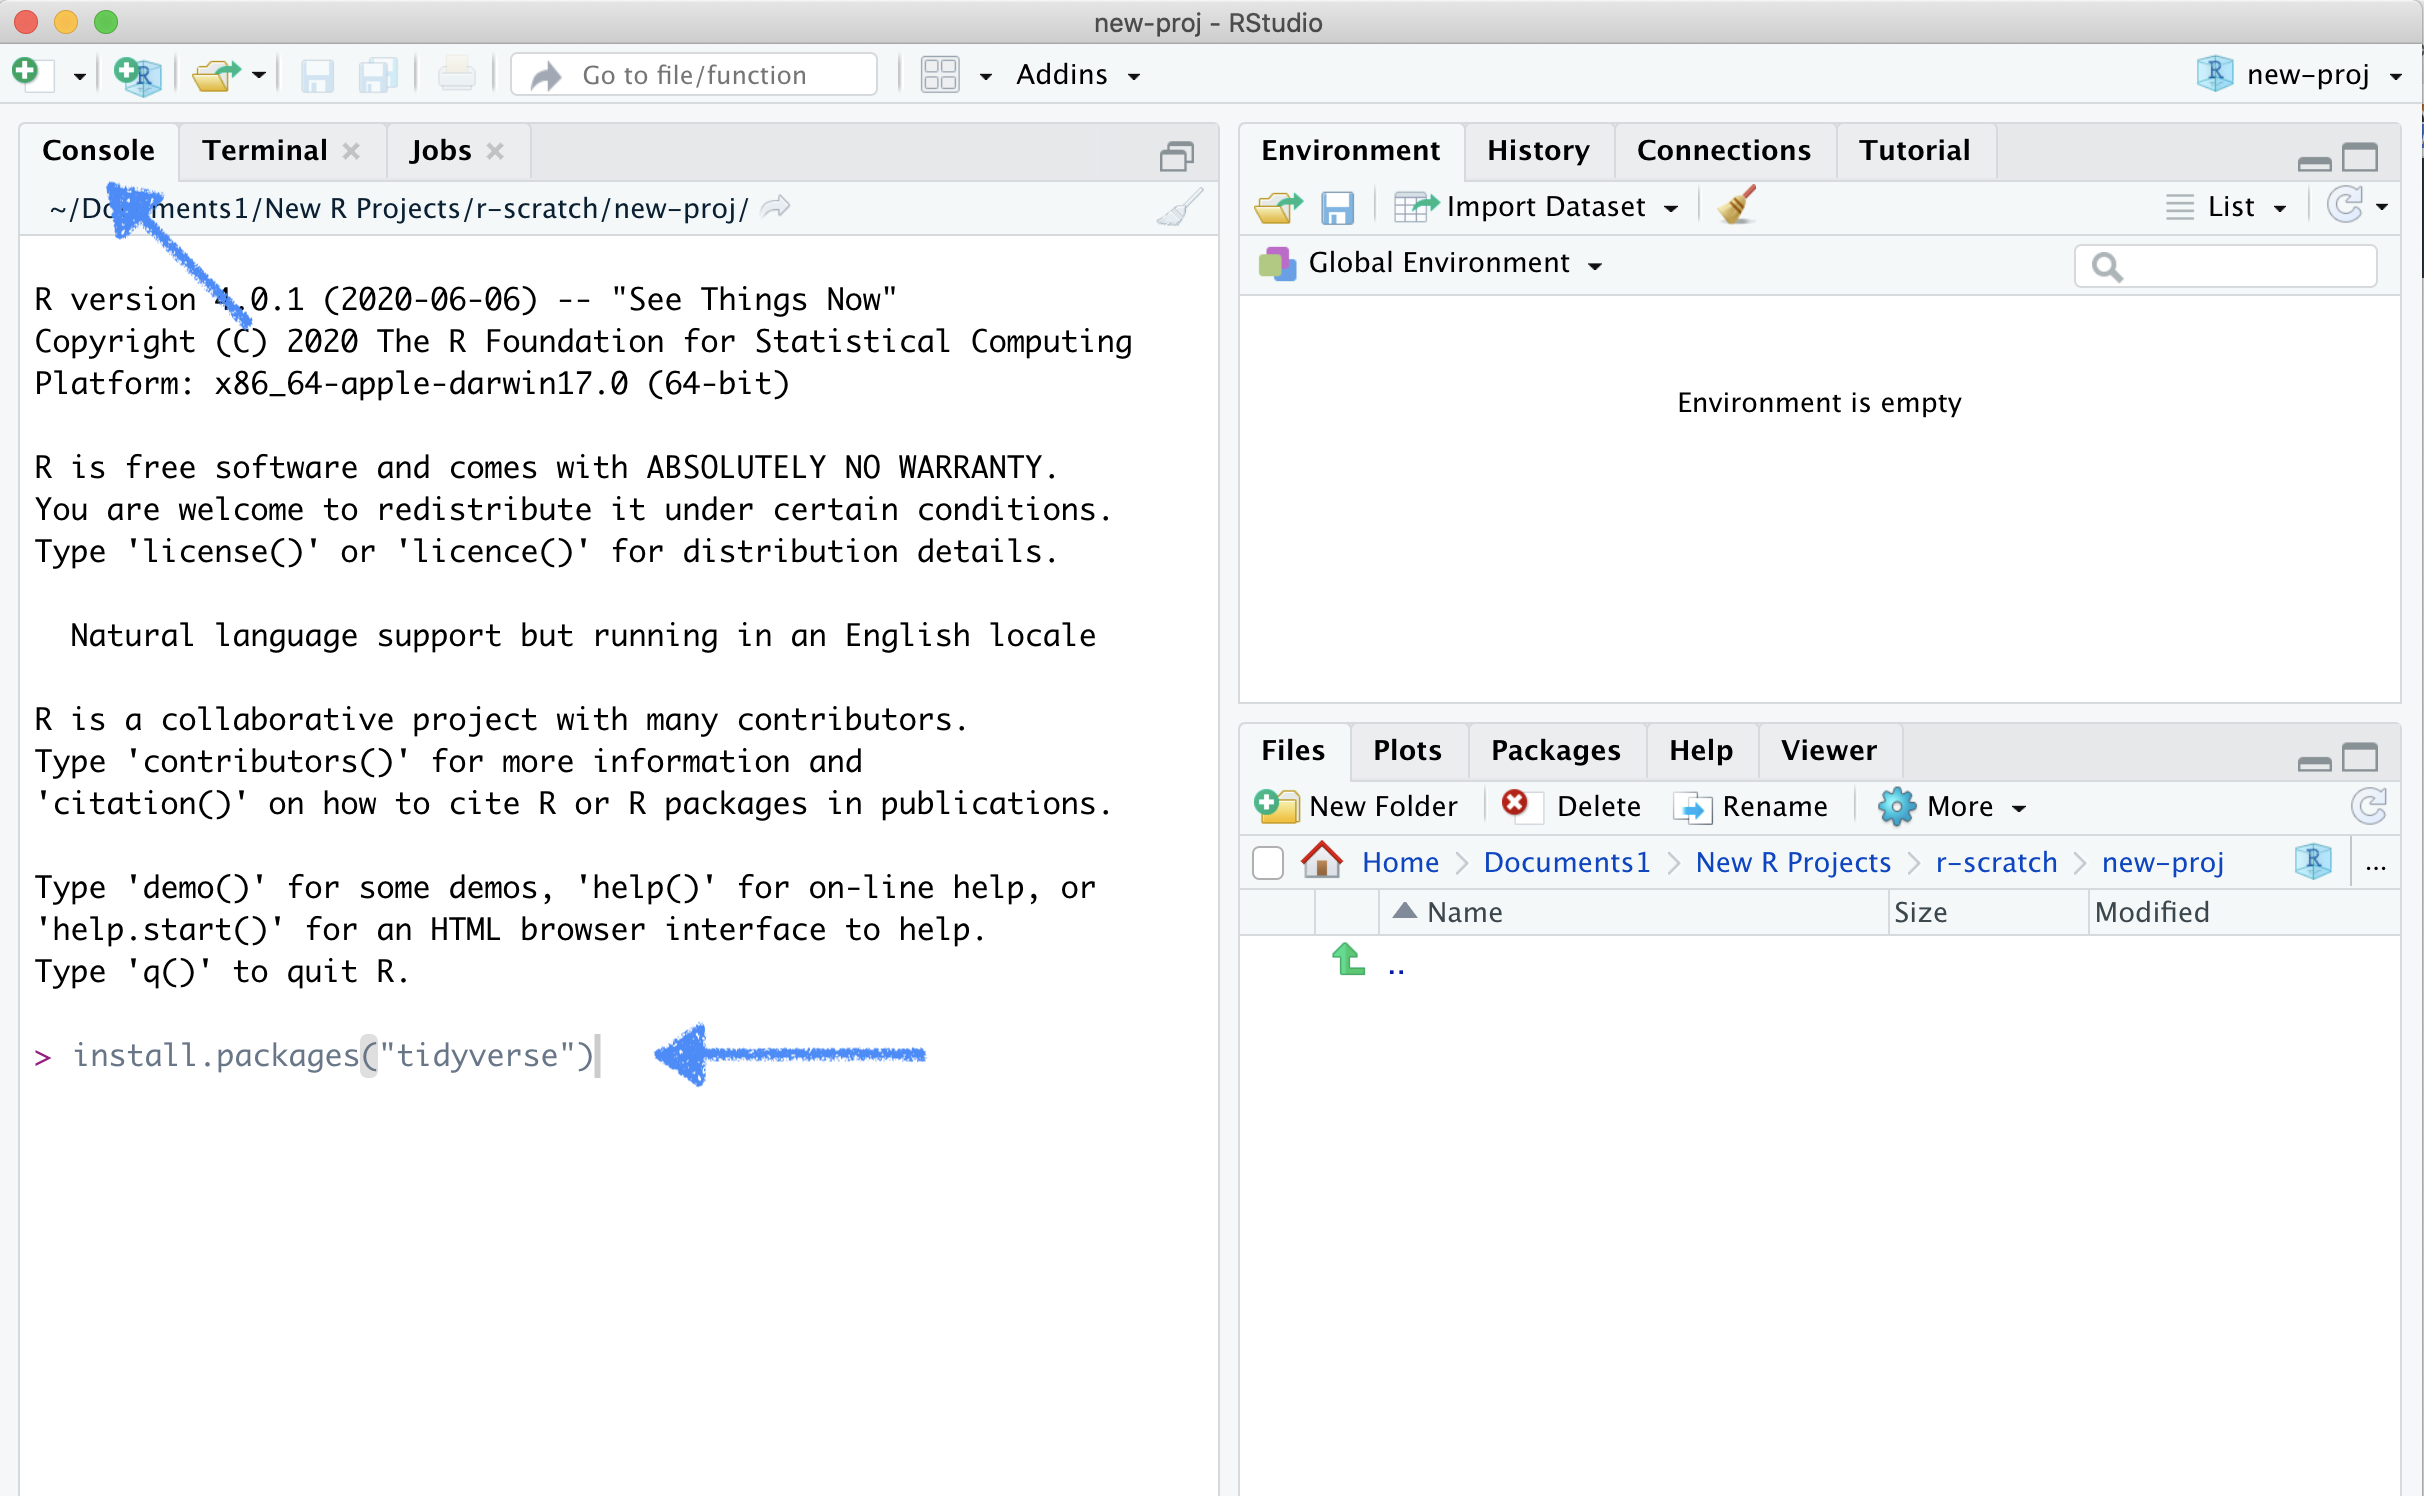The width and height of the screenshot is (2424, 1496).
Task: Minimize the Environment pane
Action: 2314,162
